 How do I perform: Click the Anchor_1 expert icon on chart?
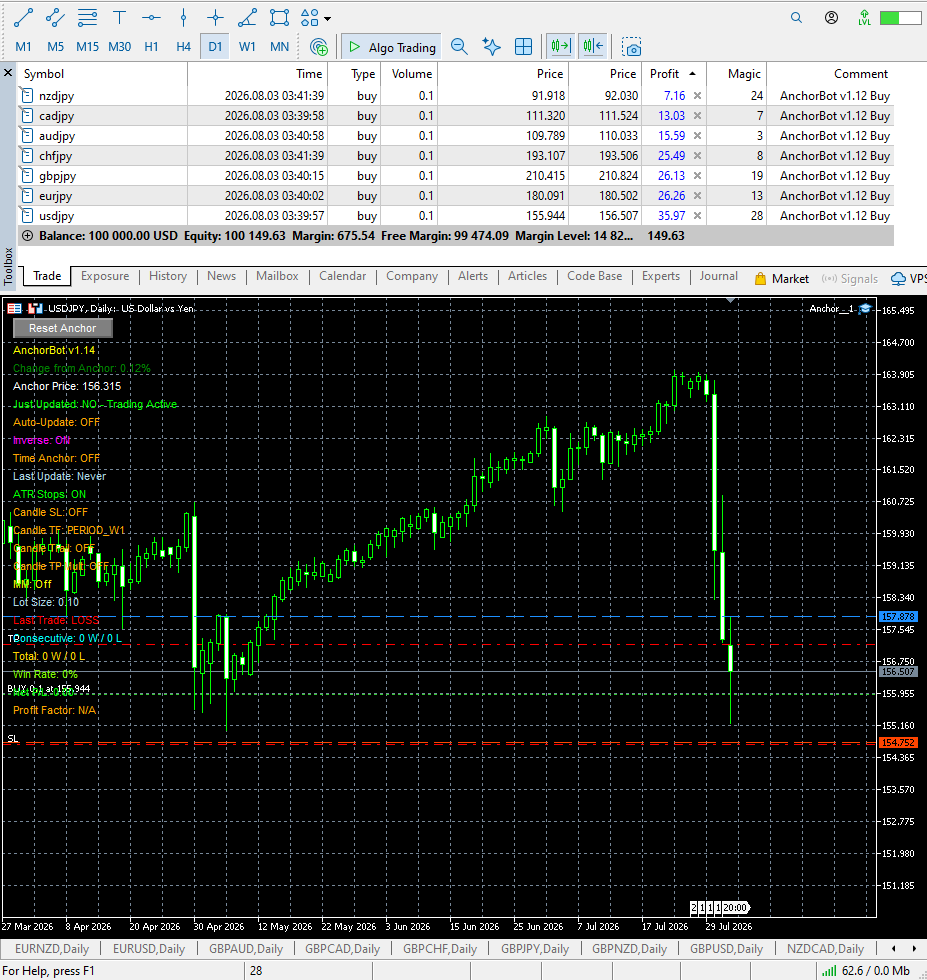pyautogui.click(x=865, y=309)
